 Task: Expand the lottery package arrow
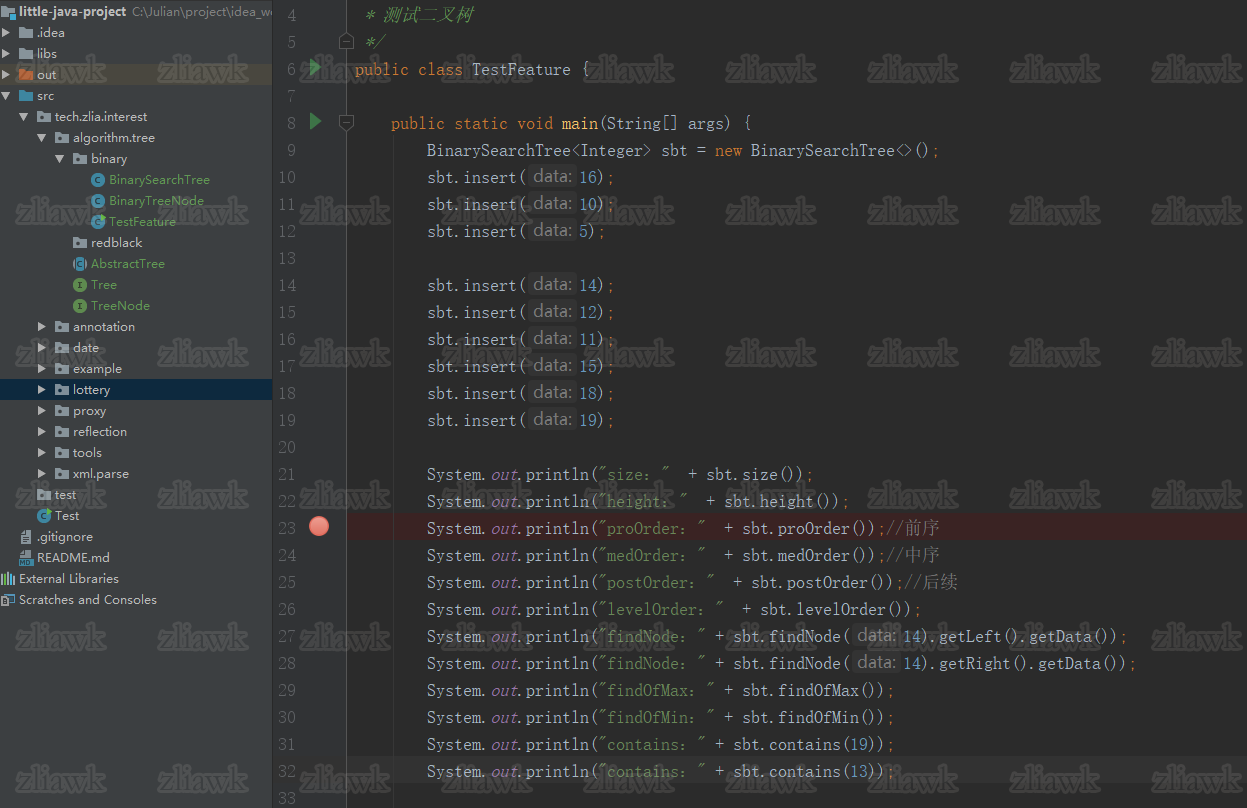(x=42, y=390)
